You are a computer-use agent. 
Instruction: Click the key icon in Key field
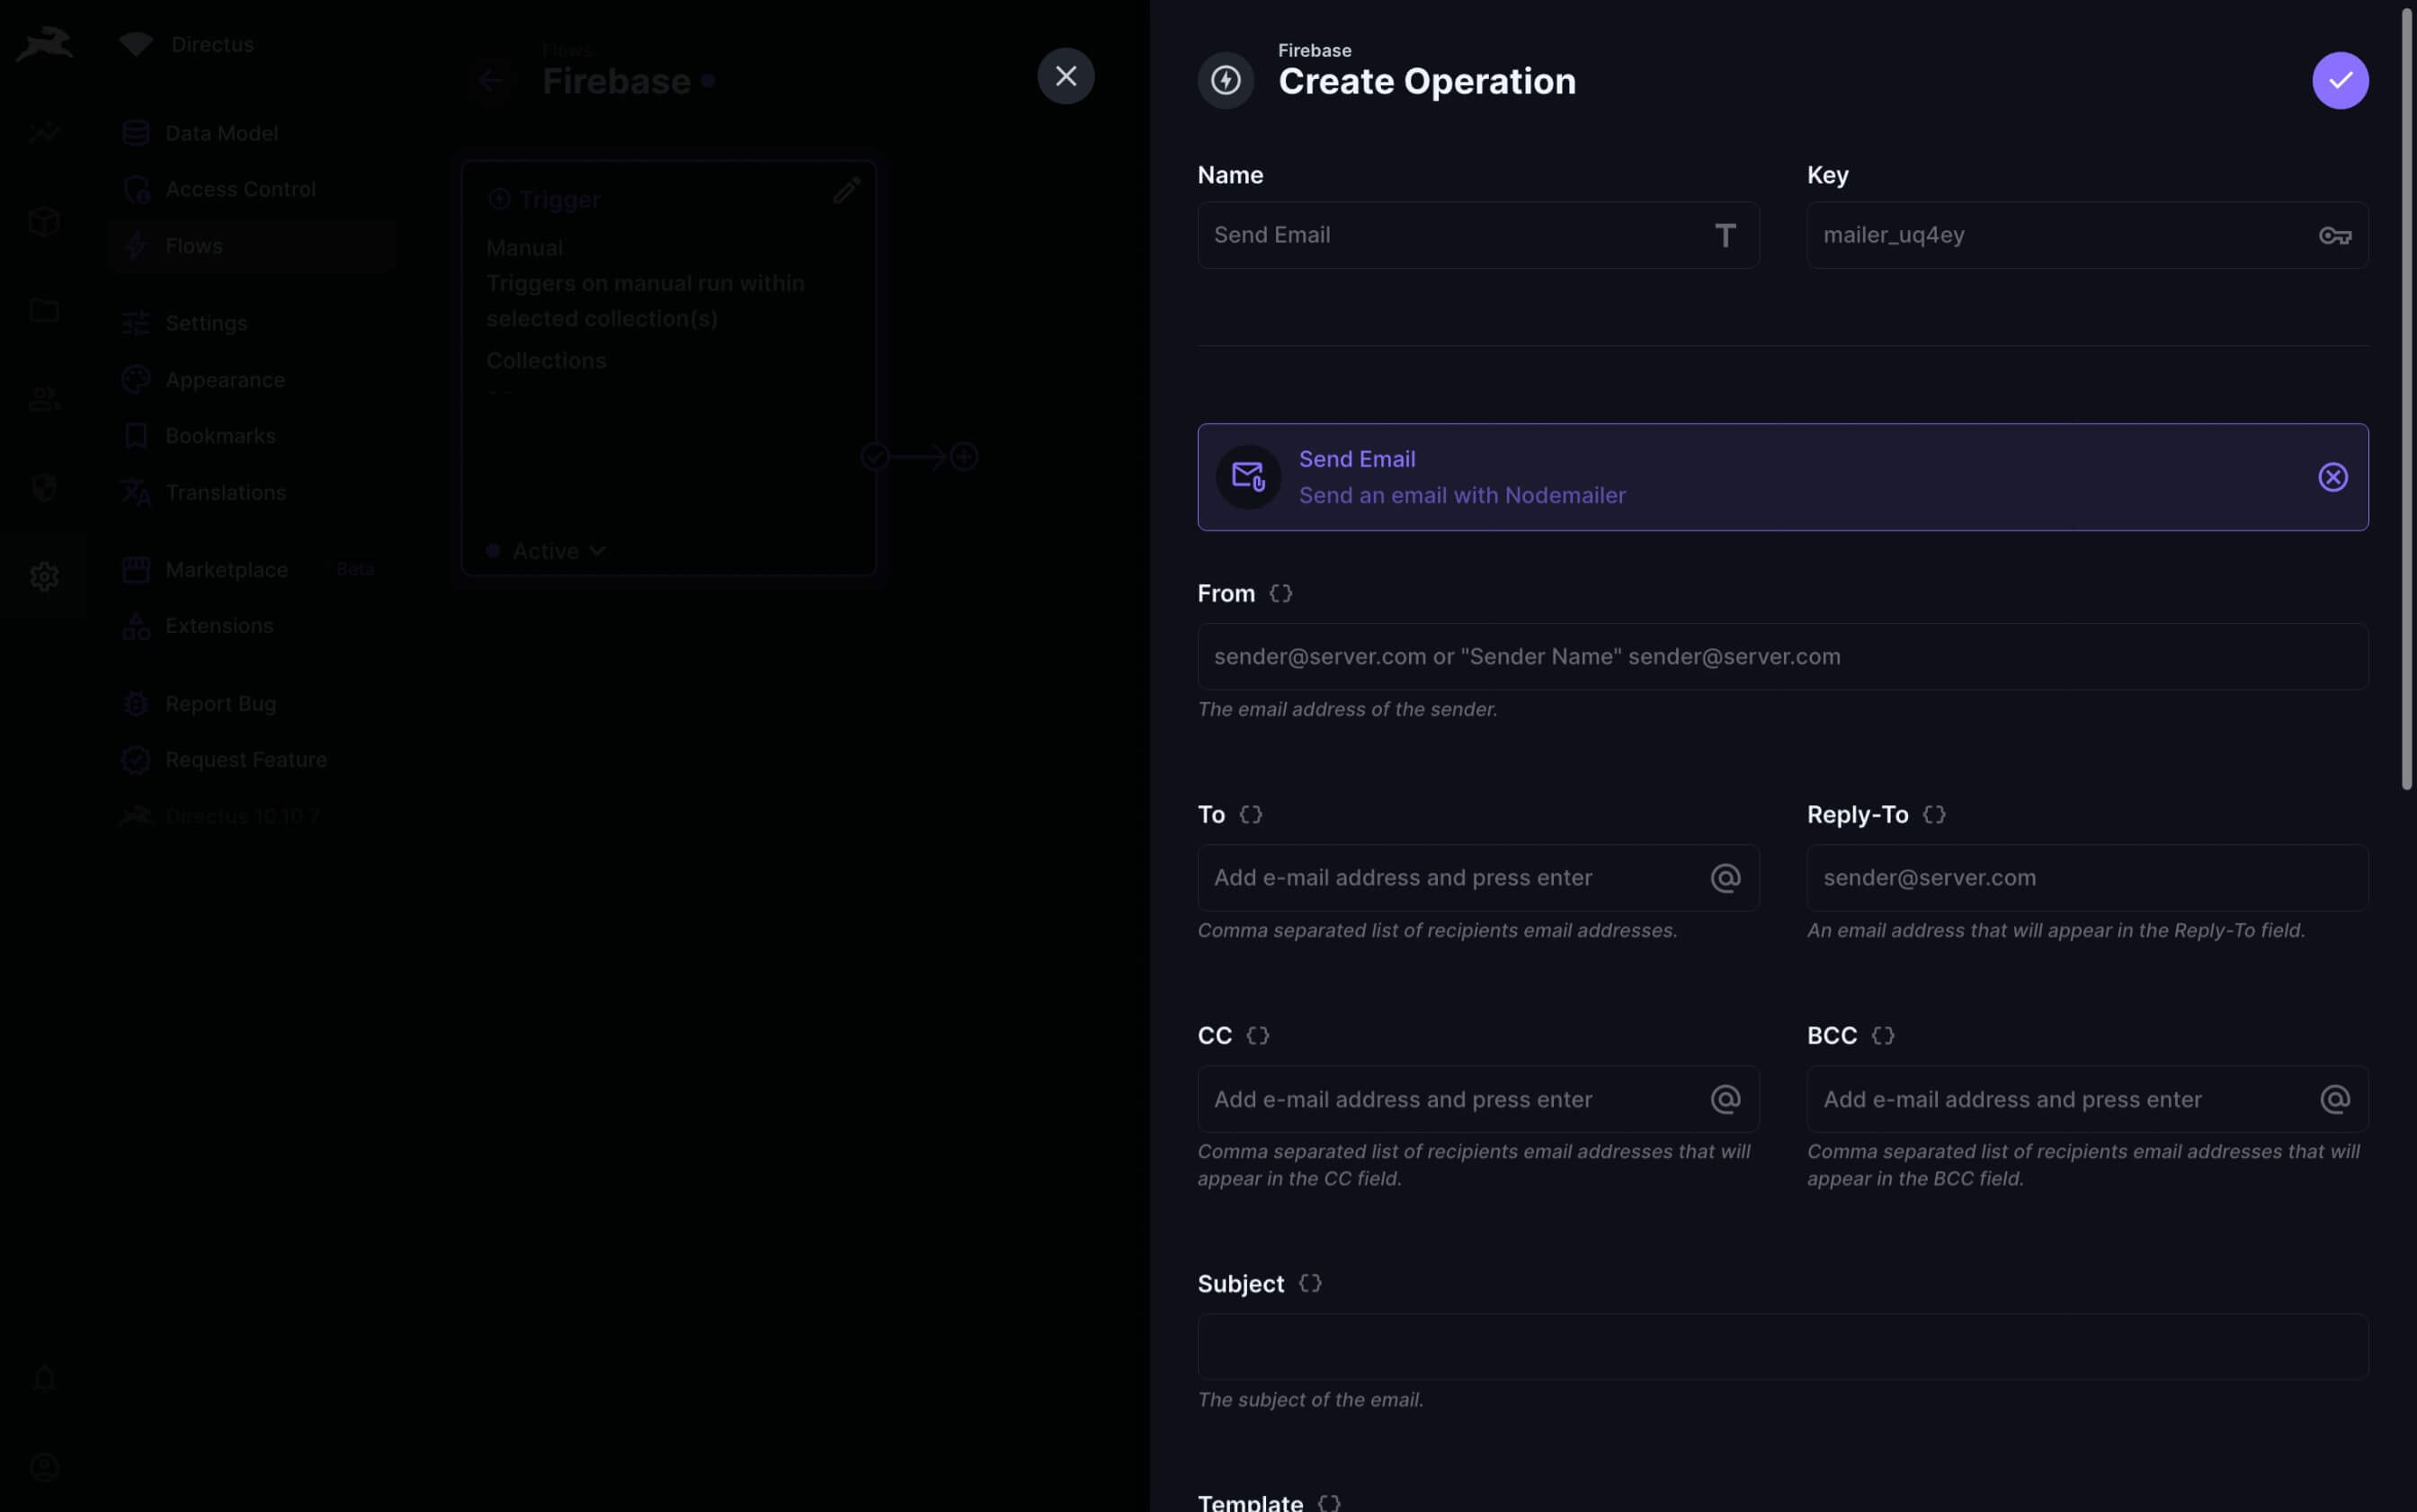[2334, 235]
